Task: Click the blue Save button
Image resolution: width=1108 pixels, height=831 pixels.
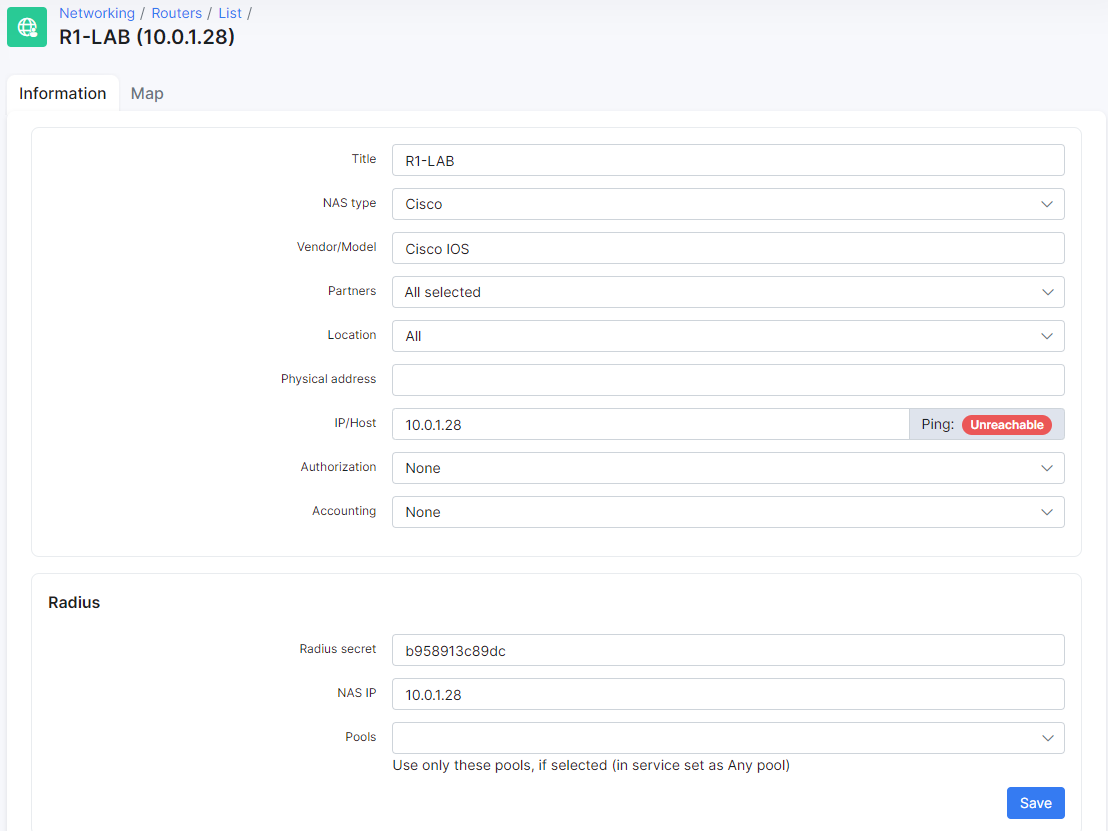Action: click(x=1035, y=803)
